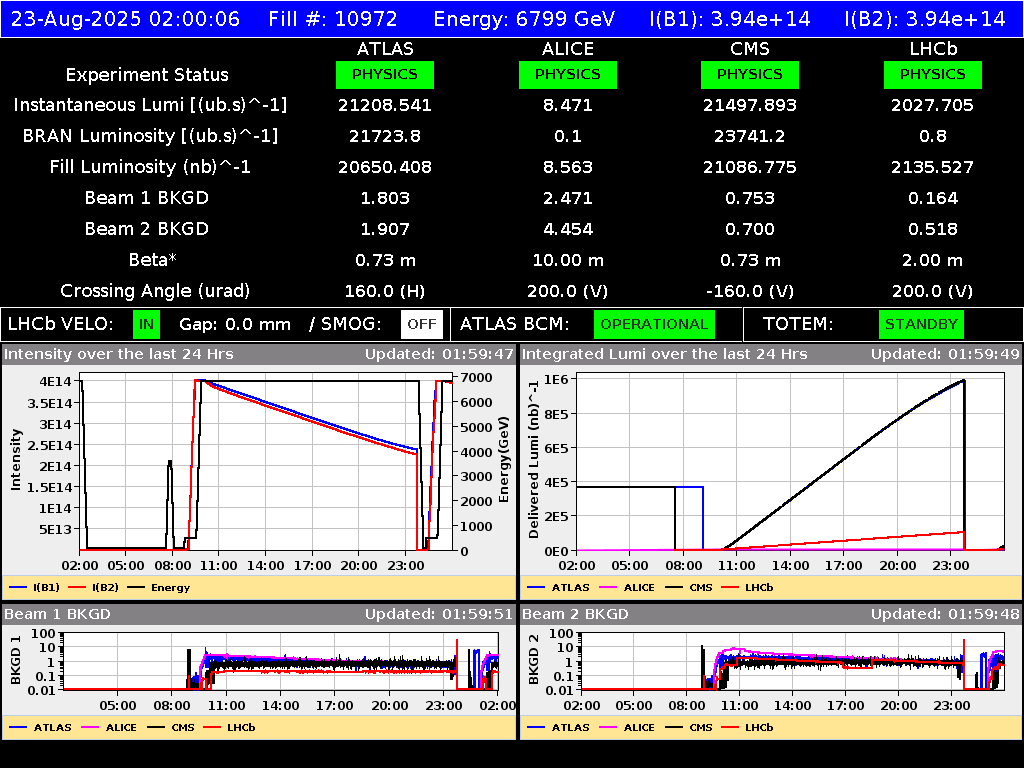
Task: Select CMS BRAN luminosity value 23741.2
Action: [x=750, y=136]
